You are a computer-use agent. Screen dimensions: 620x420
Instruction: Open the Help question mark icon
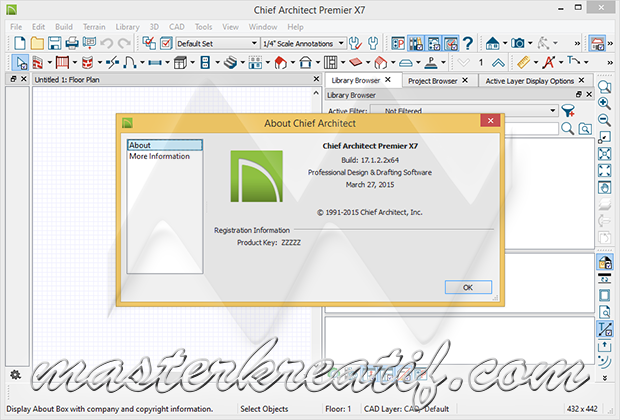tap(468, 43)
